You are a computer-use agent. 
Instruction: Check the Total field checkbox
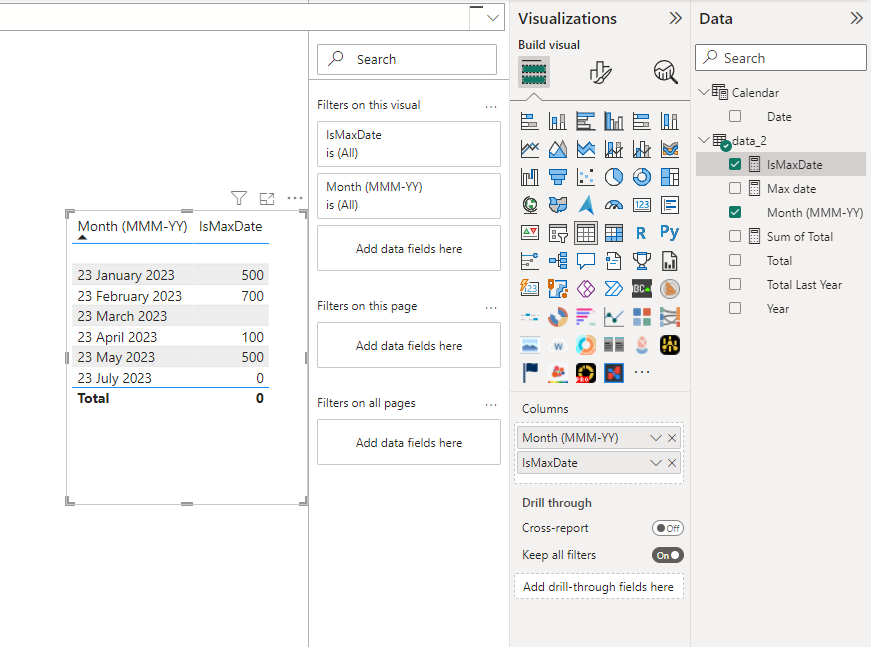point(735,260)
